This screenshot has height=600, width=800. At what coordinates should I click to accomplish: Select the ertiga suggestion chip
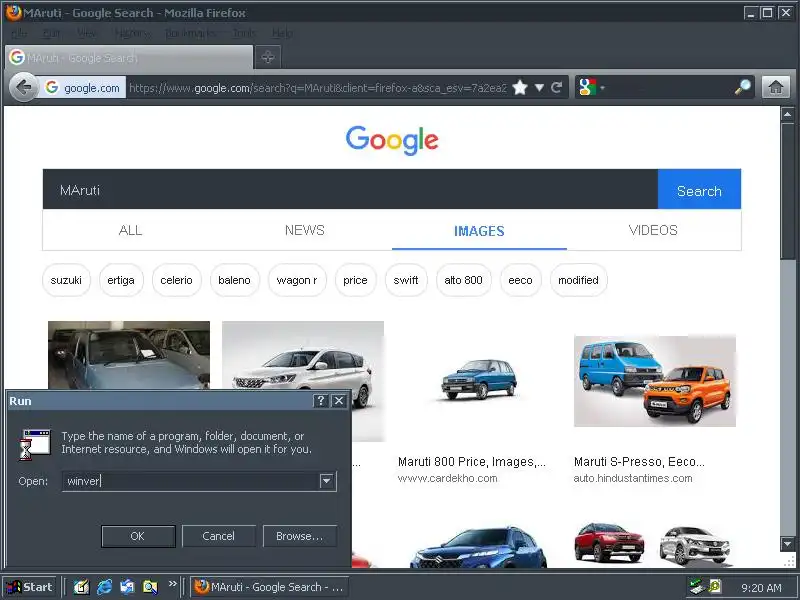(121, 280)
